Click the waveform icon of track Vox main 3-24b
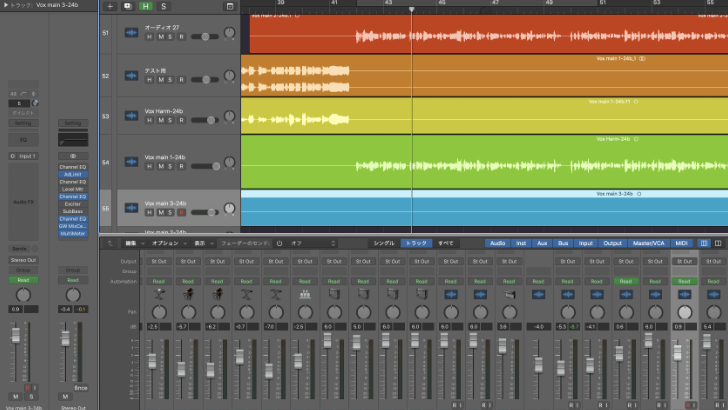 pyautogui.click(x=131, y=208)
